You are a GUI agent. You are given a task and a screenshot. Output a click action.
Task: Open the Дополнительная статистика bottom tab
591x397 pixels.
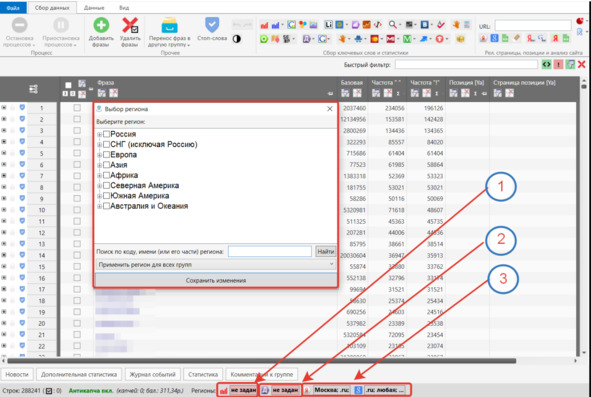pyautogui.click(x=79, y=374)
